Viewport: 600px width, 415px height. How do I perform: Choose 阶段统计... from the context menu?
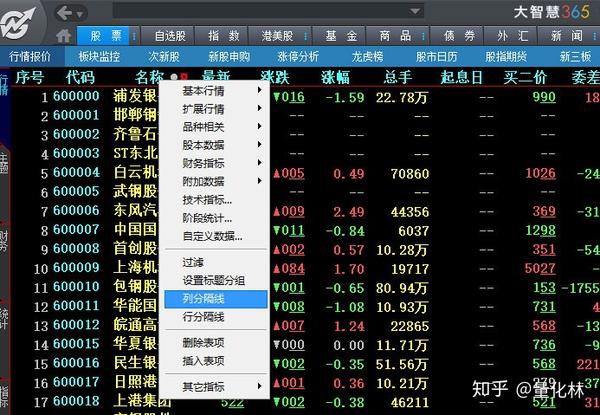click(x=216, y=218)
